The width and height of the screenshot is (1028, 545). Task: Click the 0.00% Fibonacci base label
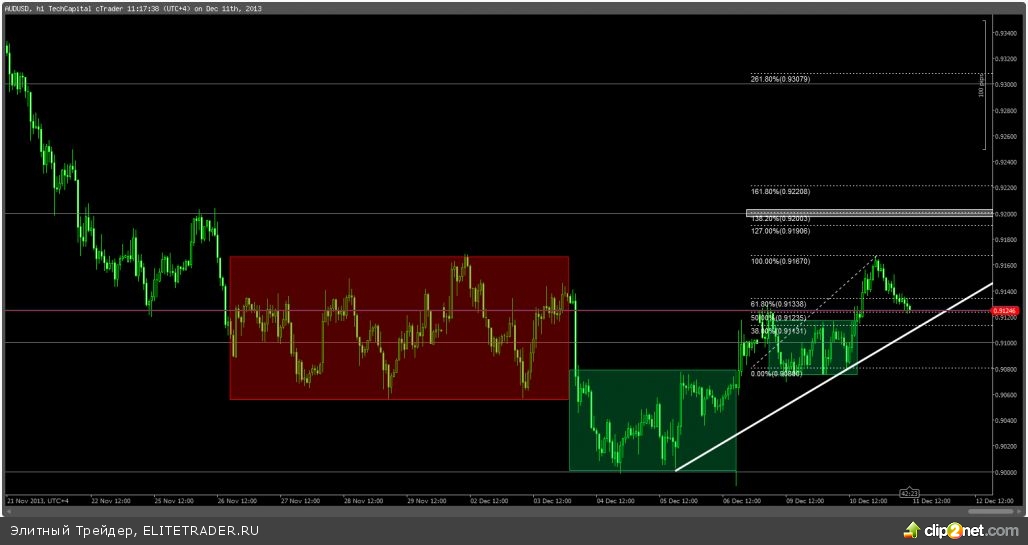(776, 373)
